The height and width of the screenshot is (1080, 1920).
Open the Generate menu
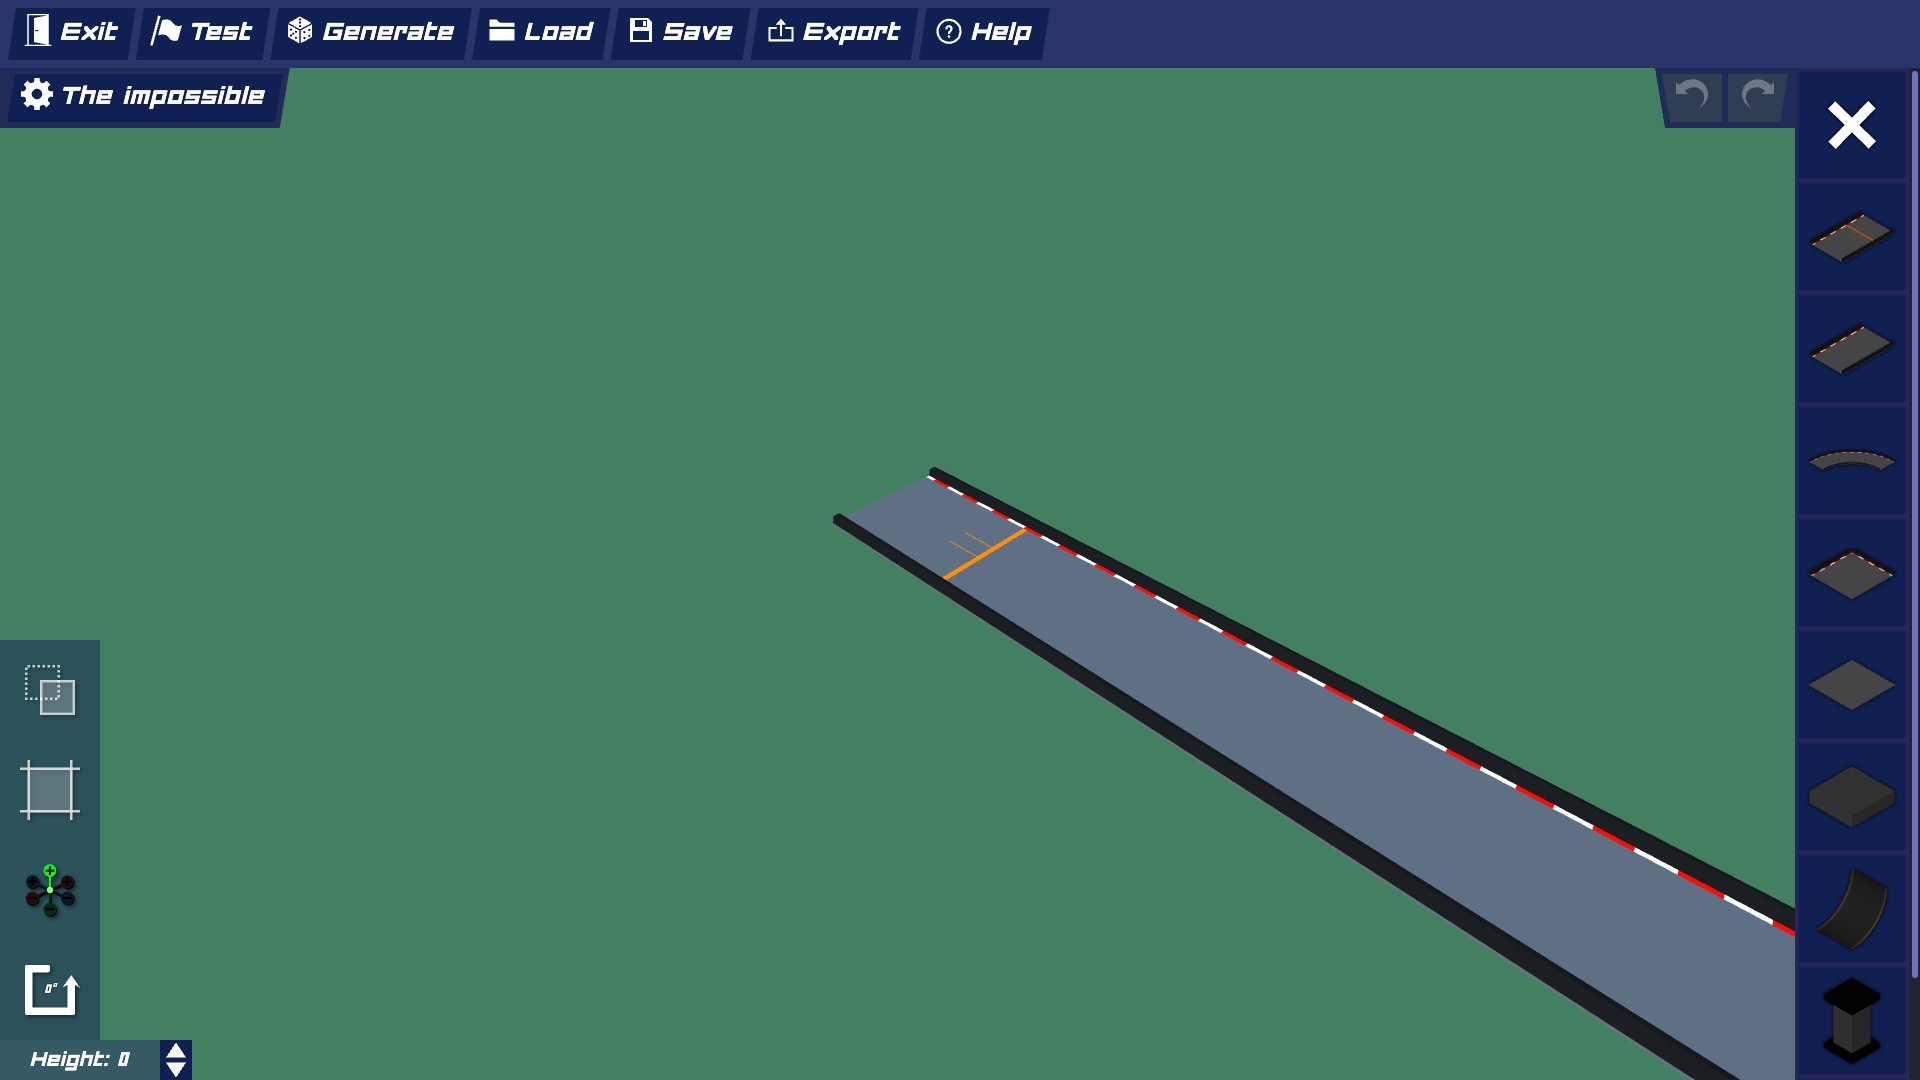click(x=369, y=31)
